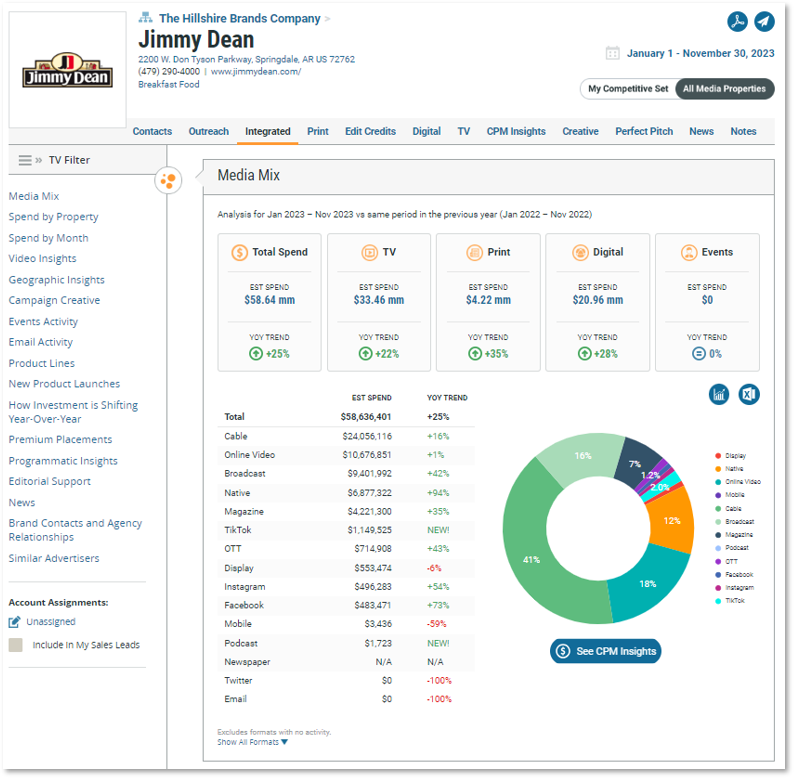Go to Spend by Month in sidebar
This screenshot has height=778, width=794.
point(48,238)
